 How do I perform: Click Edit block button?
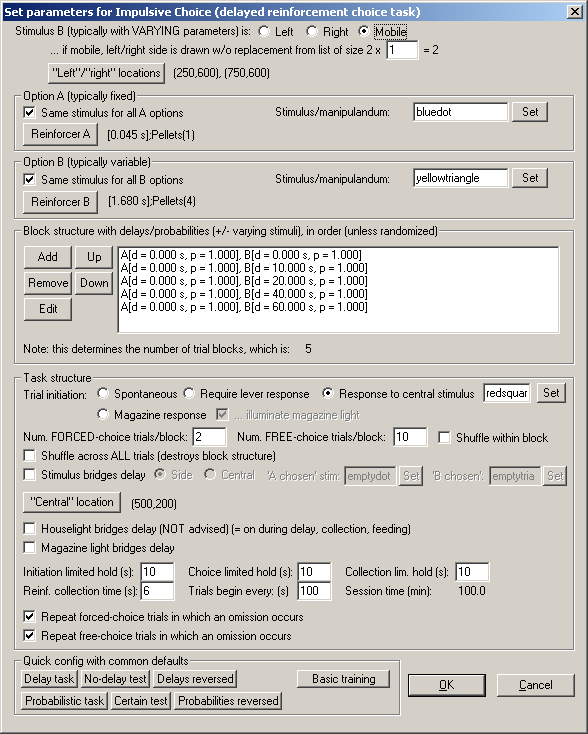48,309
